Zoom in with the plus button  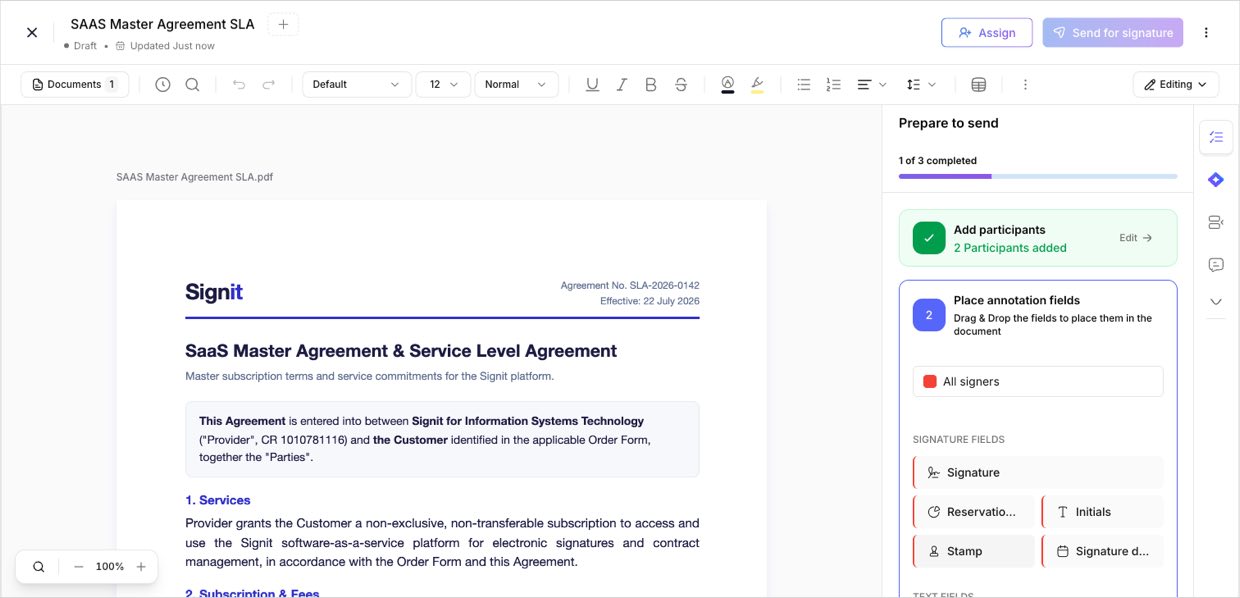click(141, 566)
